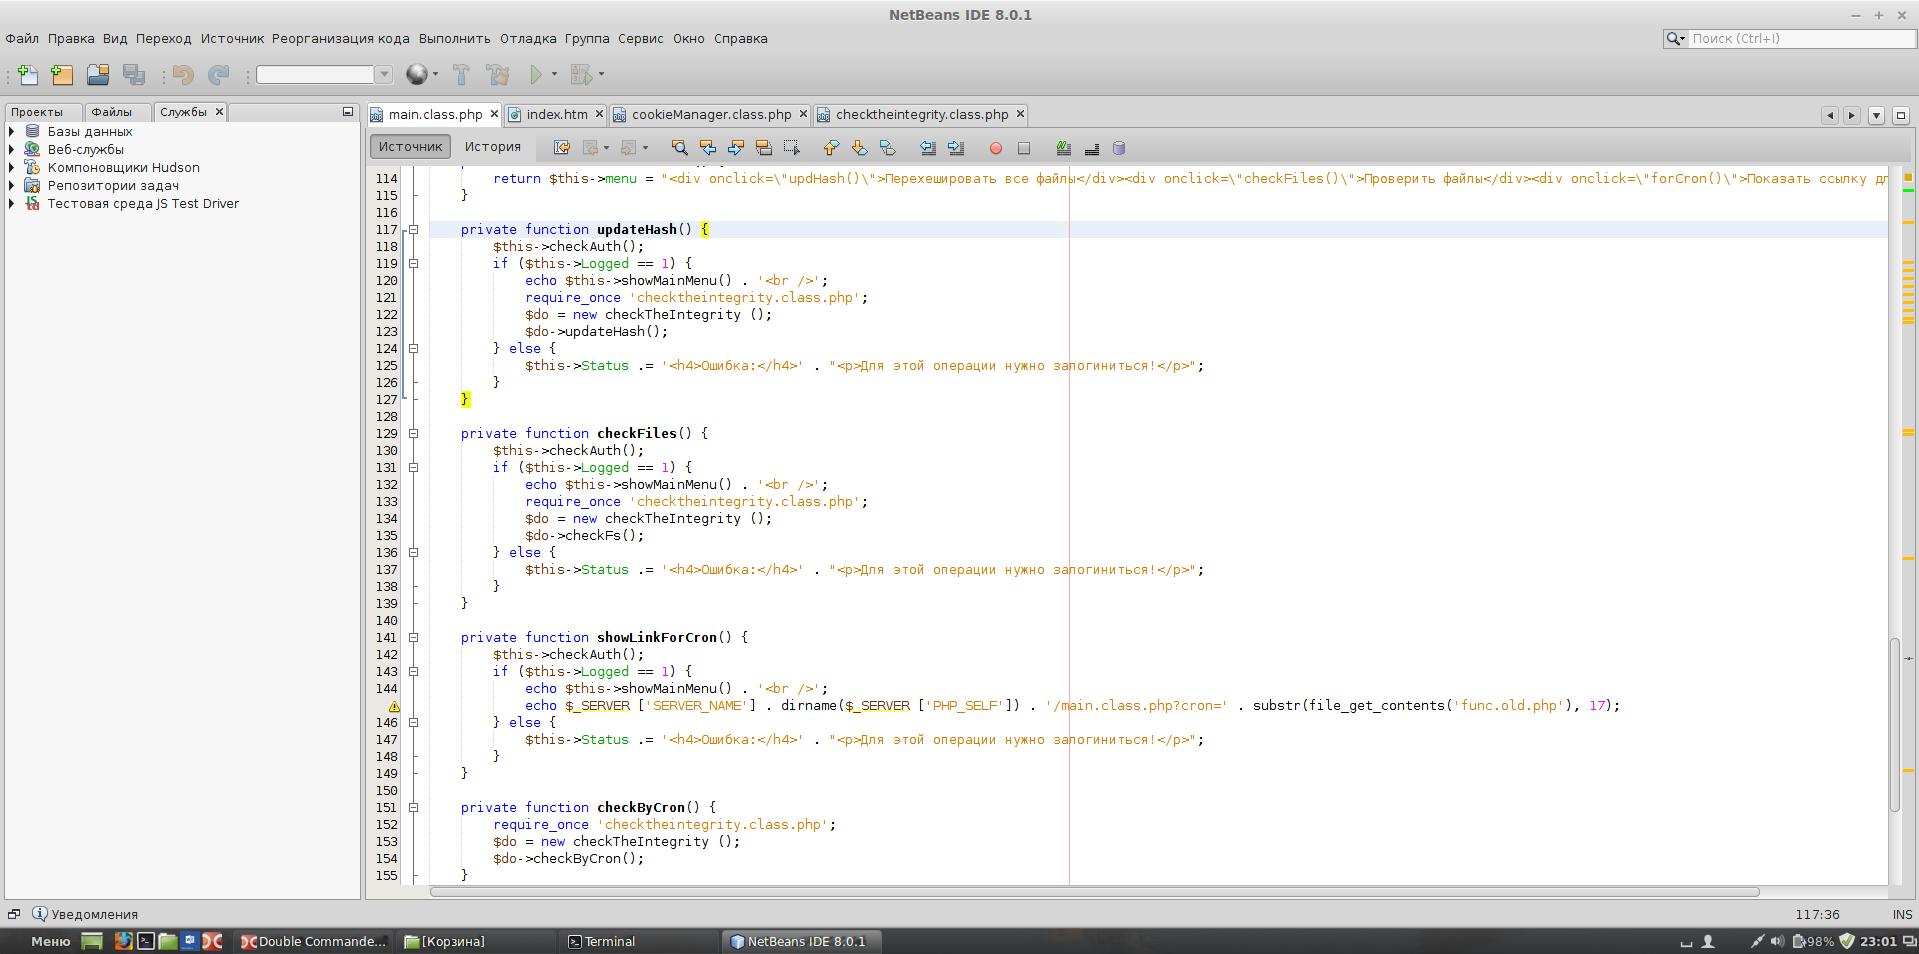Screen dimensions: 1919x954
Task: Start macro recording with the red circle
Action: point(995,148)
